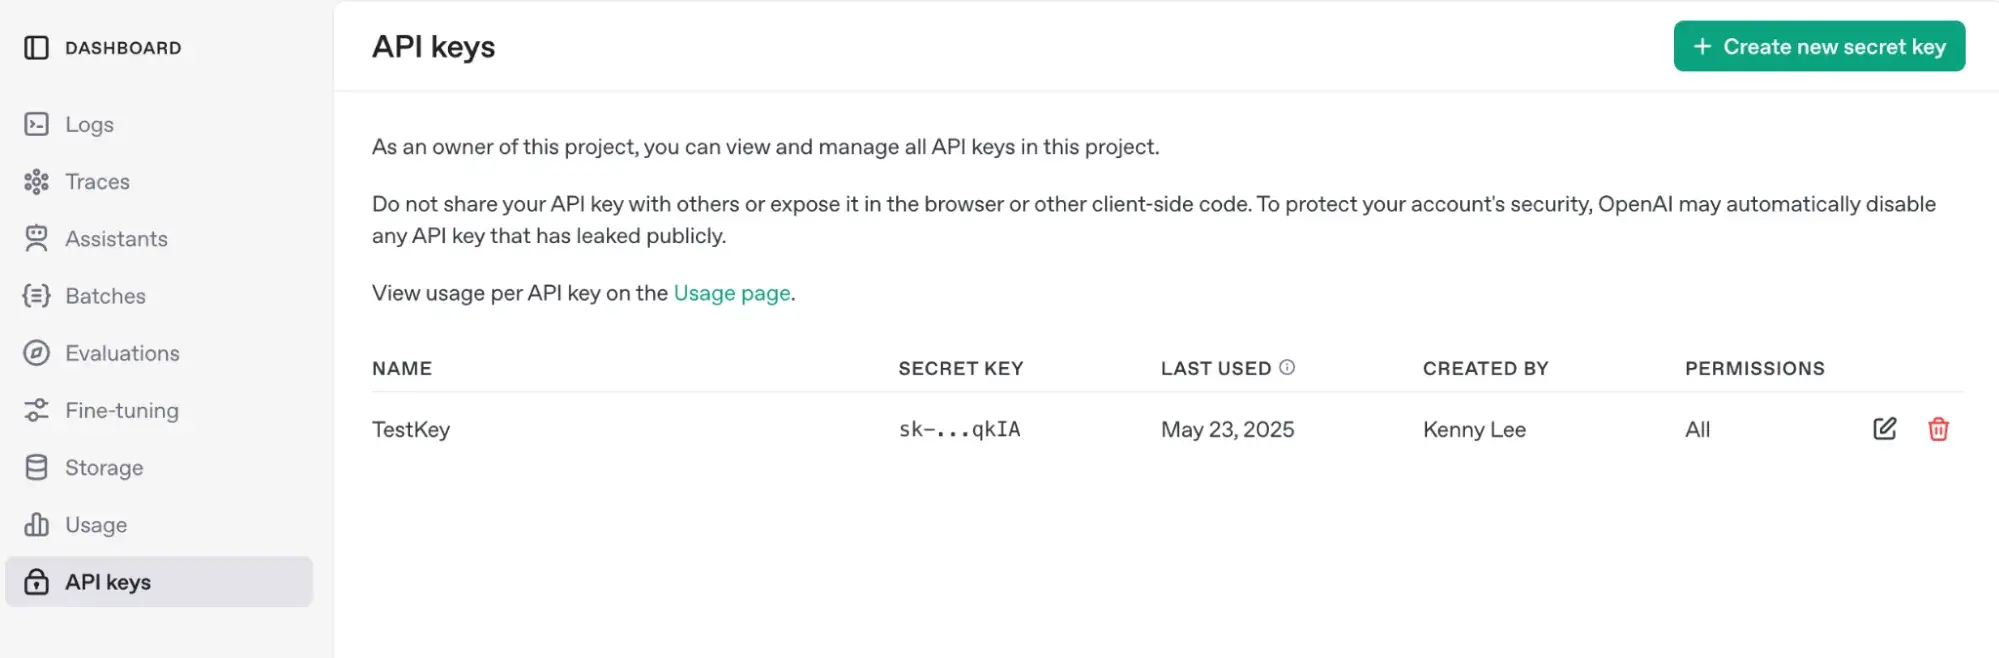Edit the TestKey API key
This screenshot has width=1999, height=658.
(x=1884, y=429)
